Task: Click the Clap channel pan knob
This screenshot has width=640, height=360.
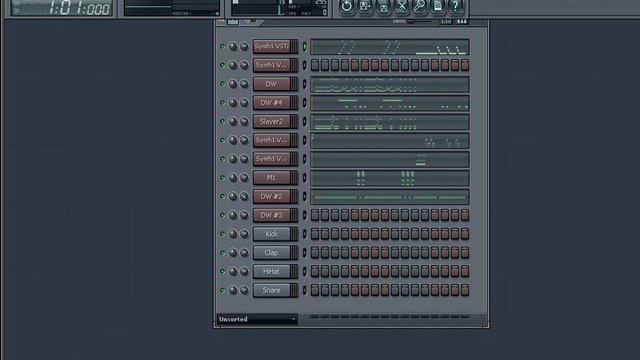Action: 233,253
